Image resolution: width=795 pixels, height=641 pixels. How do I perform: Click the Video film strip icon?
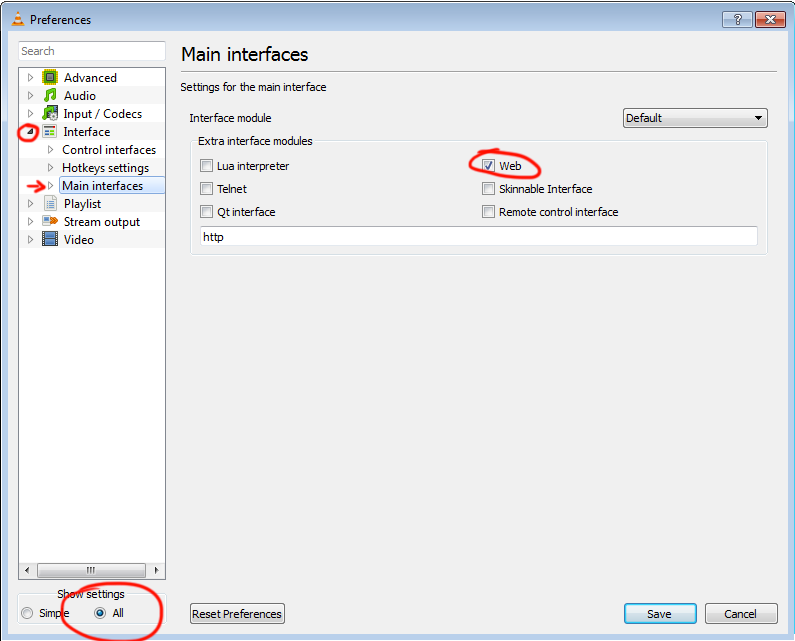click(50, 239)
